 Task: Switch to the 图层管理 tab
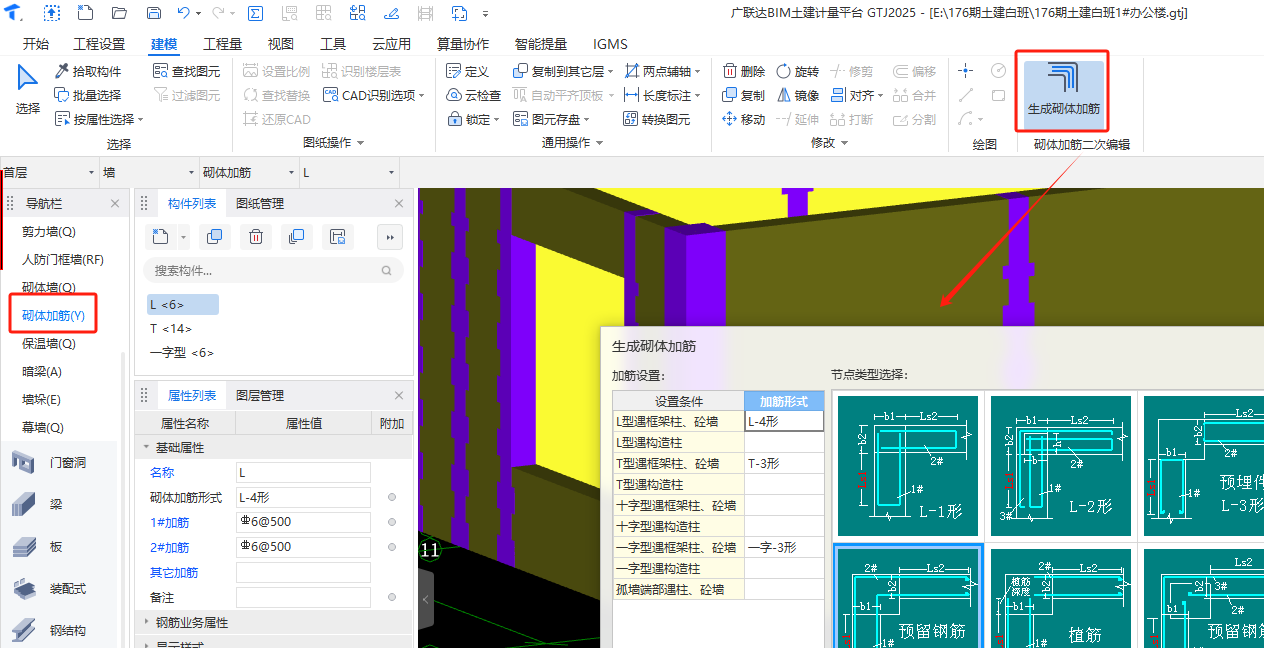(x=260, y=395)
